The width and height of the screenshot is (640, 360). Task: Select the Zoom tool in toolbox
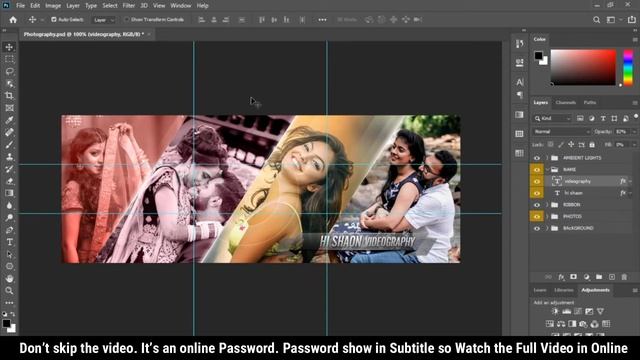9,291
